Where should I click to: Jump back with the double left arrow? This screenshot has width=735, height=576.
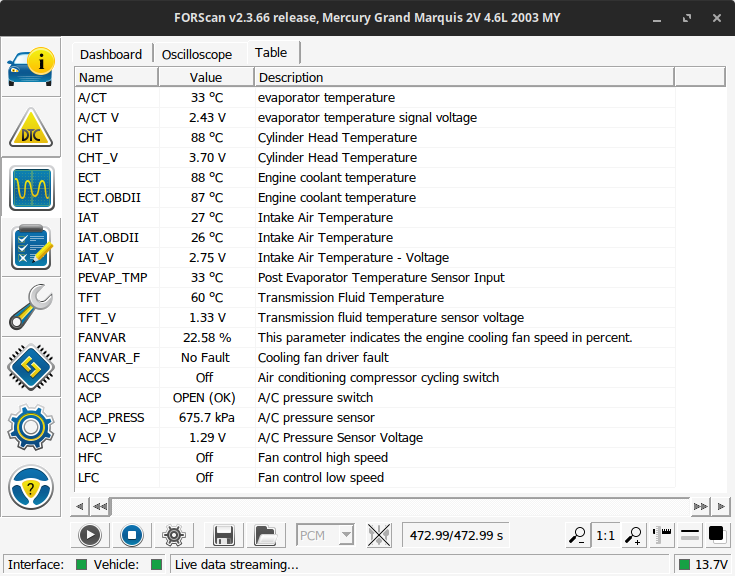pyautogui.click(x=99, y=506)
